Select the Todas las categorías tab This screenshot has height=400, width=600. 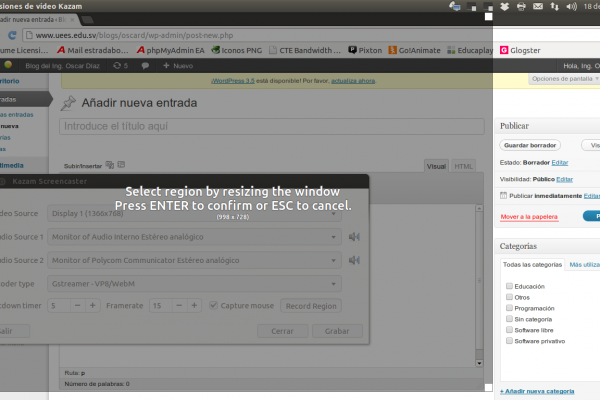coord(532,264)
